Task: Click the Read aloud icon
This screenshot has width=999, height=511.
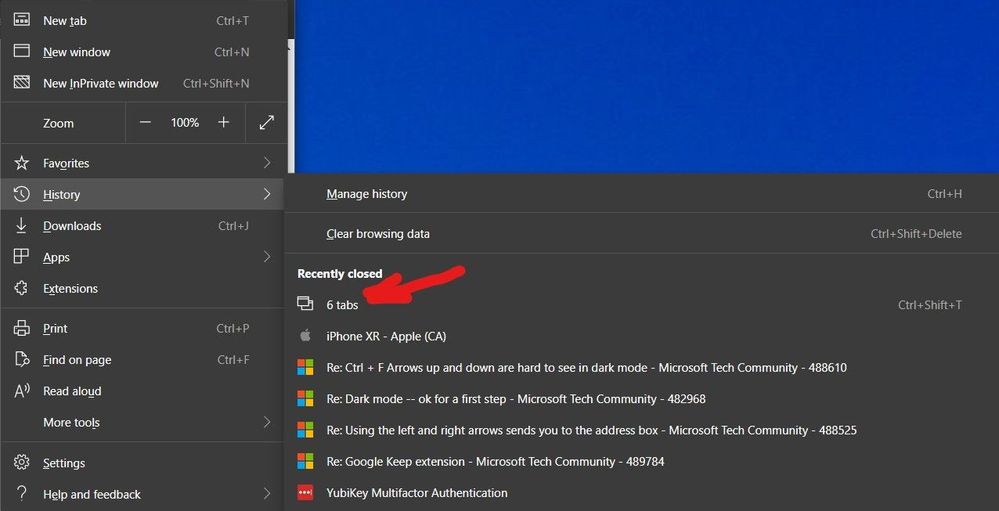Action: (x=22, y=391)
